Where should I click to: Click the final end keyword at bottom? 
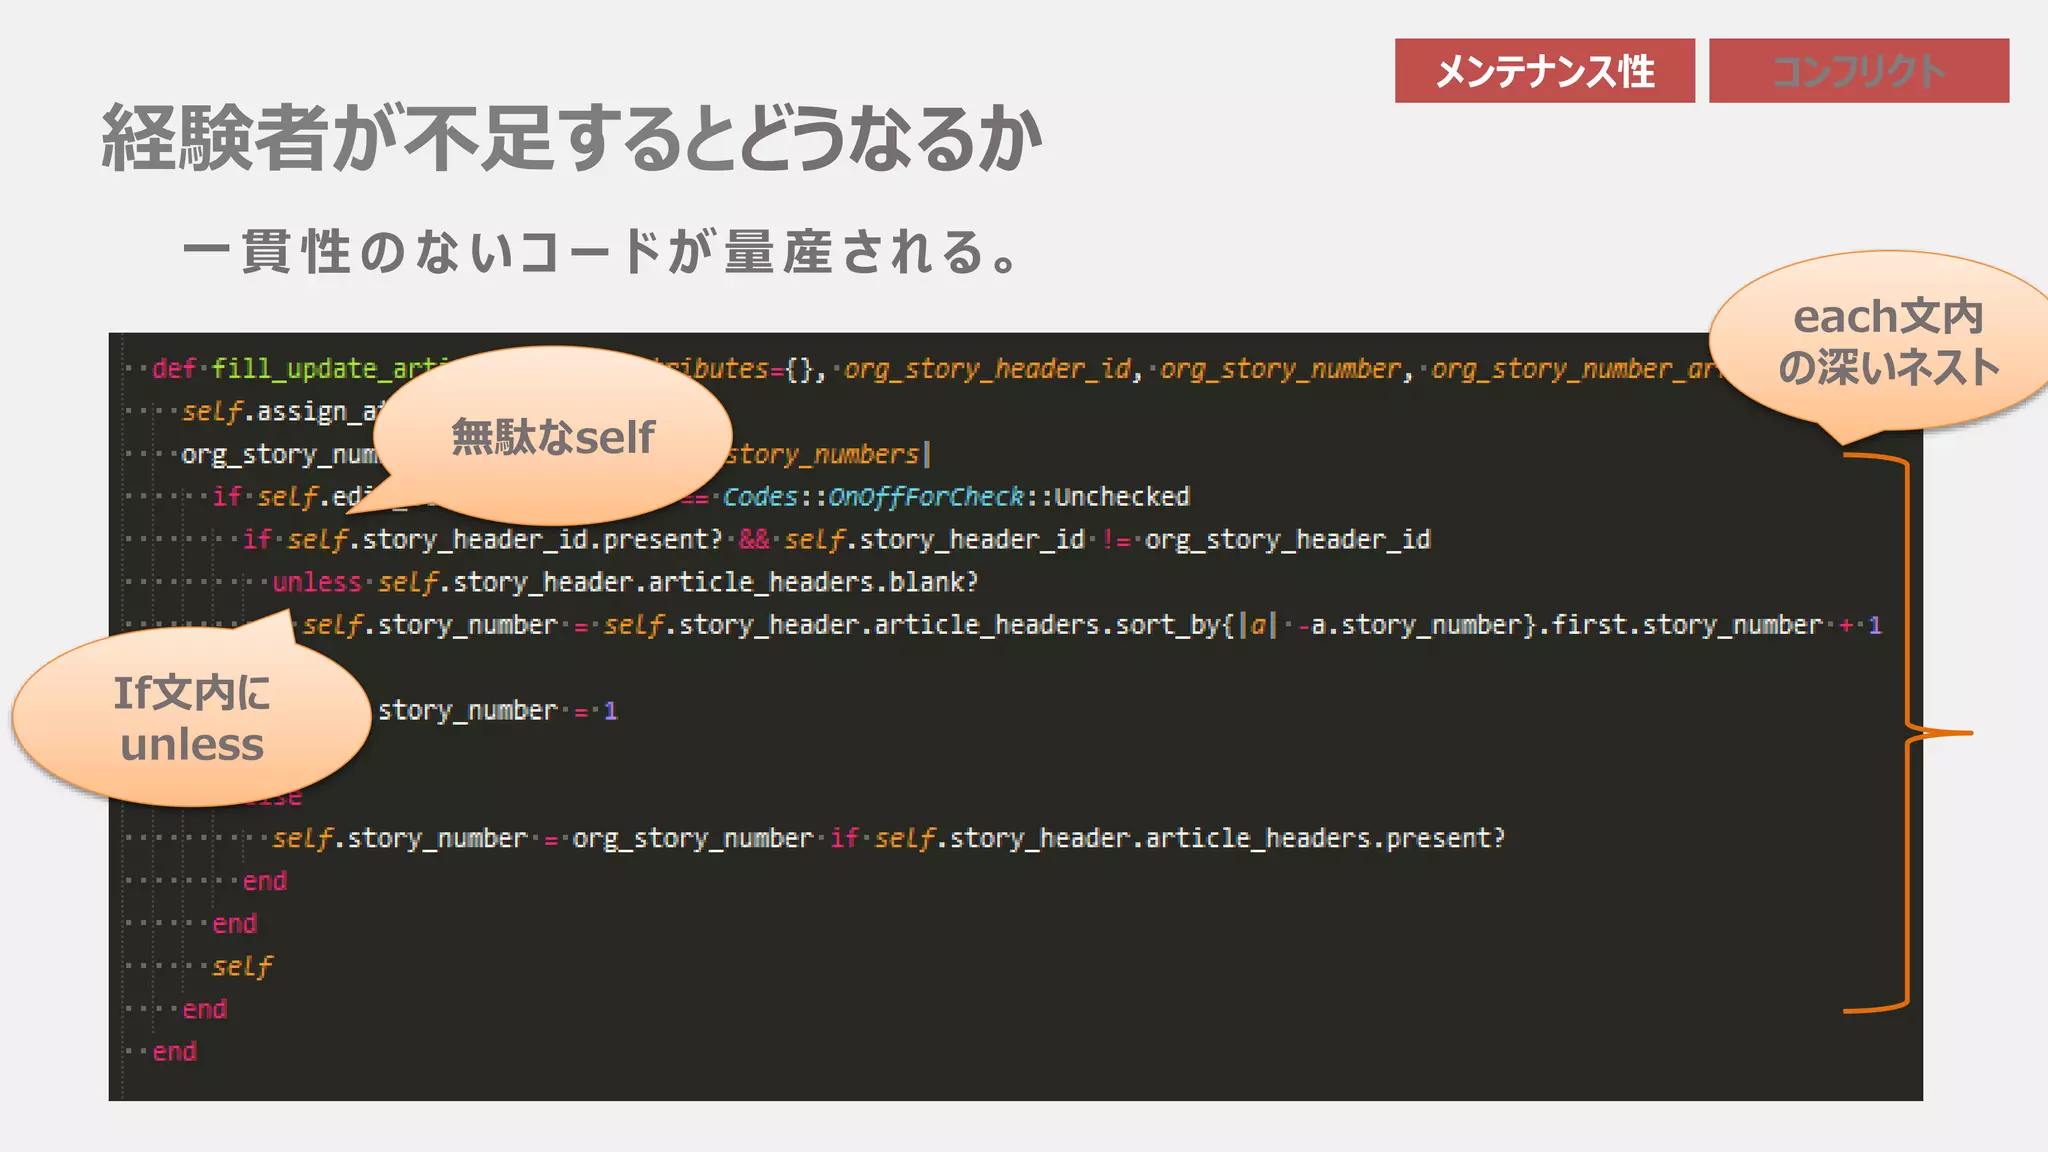(x=174, y=1052)
